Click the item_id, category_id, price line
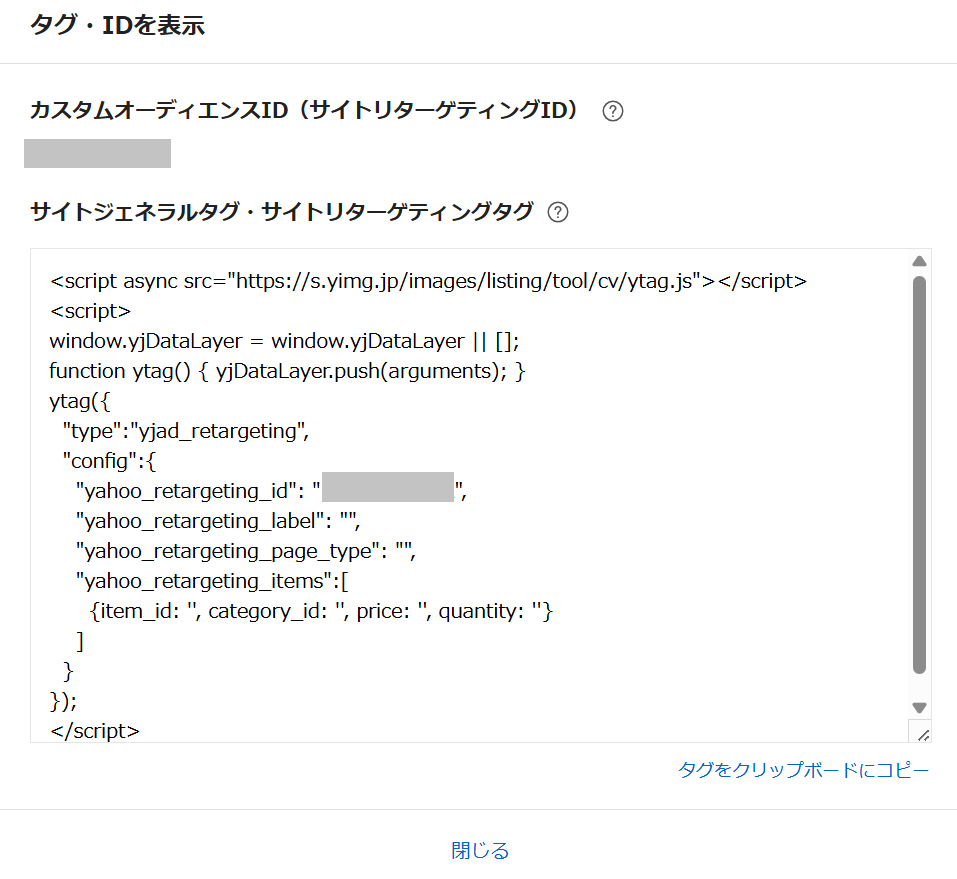This screenshot has height=879, width=957. click(321, 610)
